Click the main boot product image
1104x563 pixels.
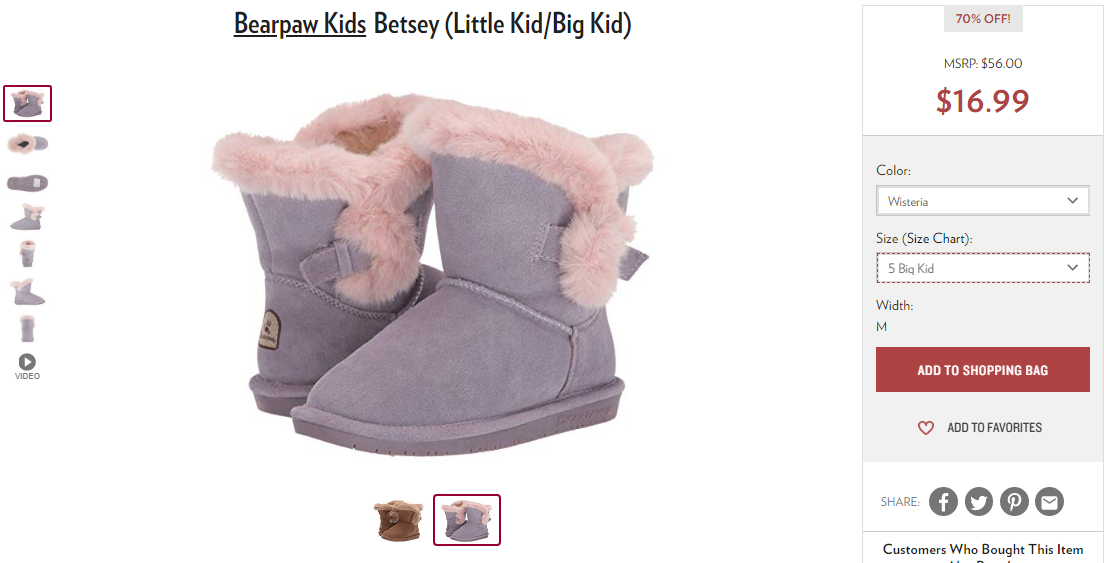[432, 274]
